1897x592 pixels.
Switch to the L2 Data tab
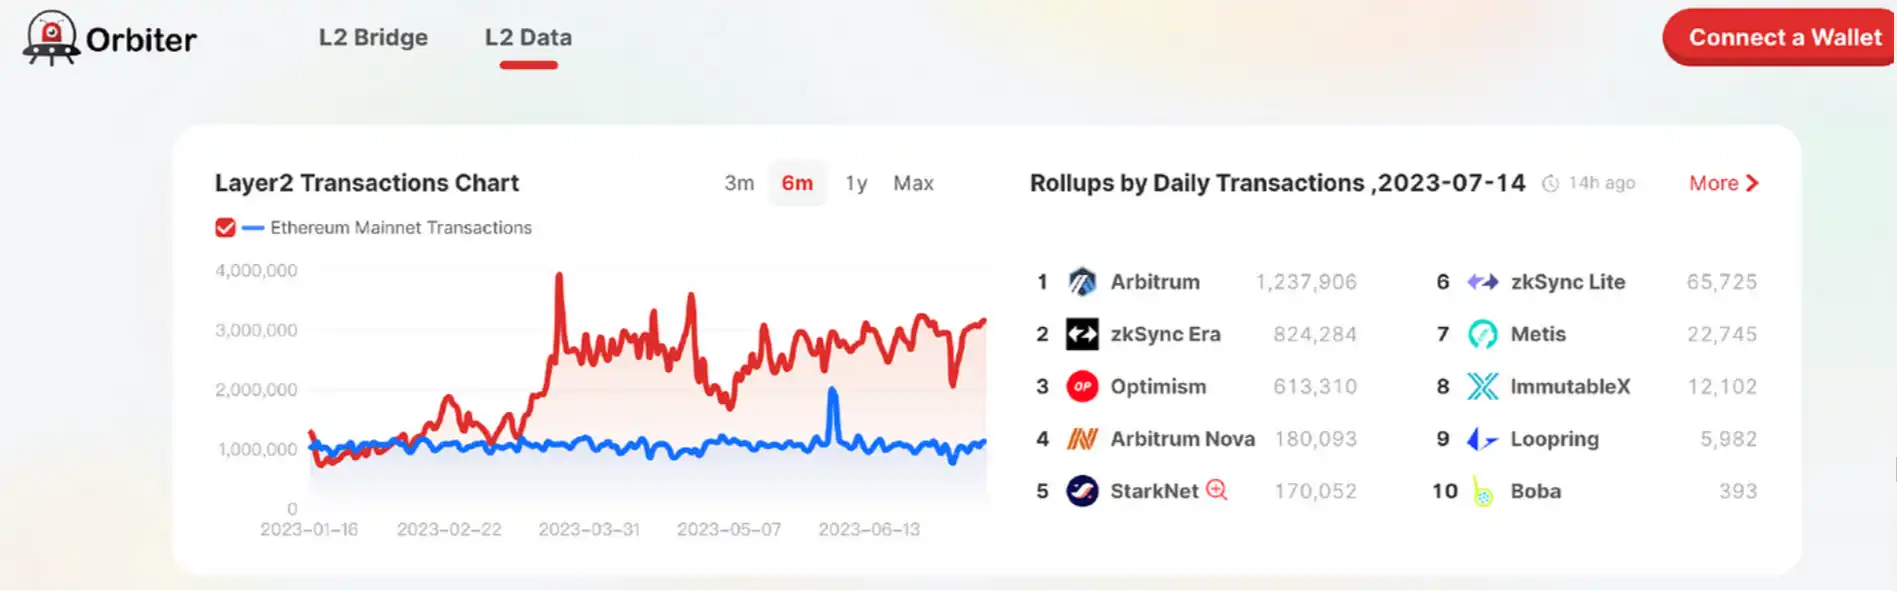tap(528, 38)
